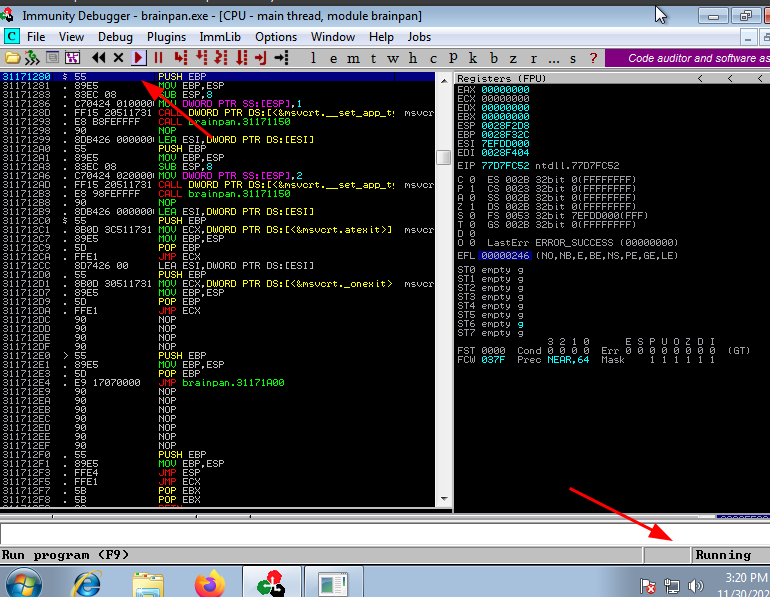Select the JMP ESP row at 311712F3
The image size is (770, 597).
(218, 472)
